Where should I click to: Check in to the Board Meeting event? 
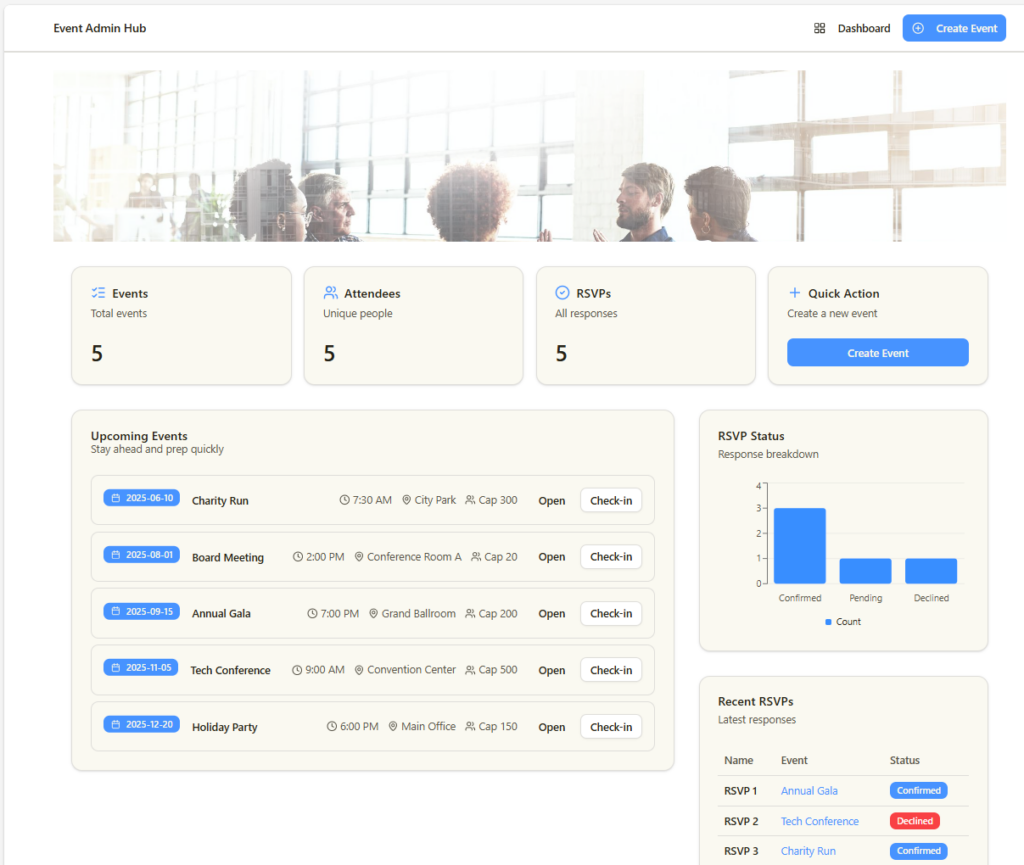tap(611, 557)
